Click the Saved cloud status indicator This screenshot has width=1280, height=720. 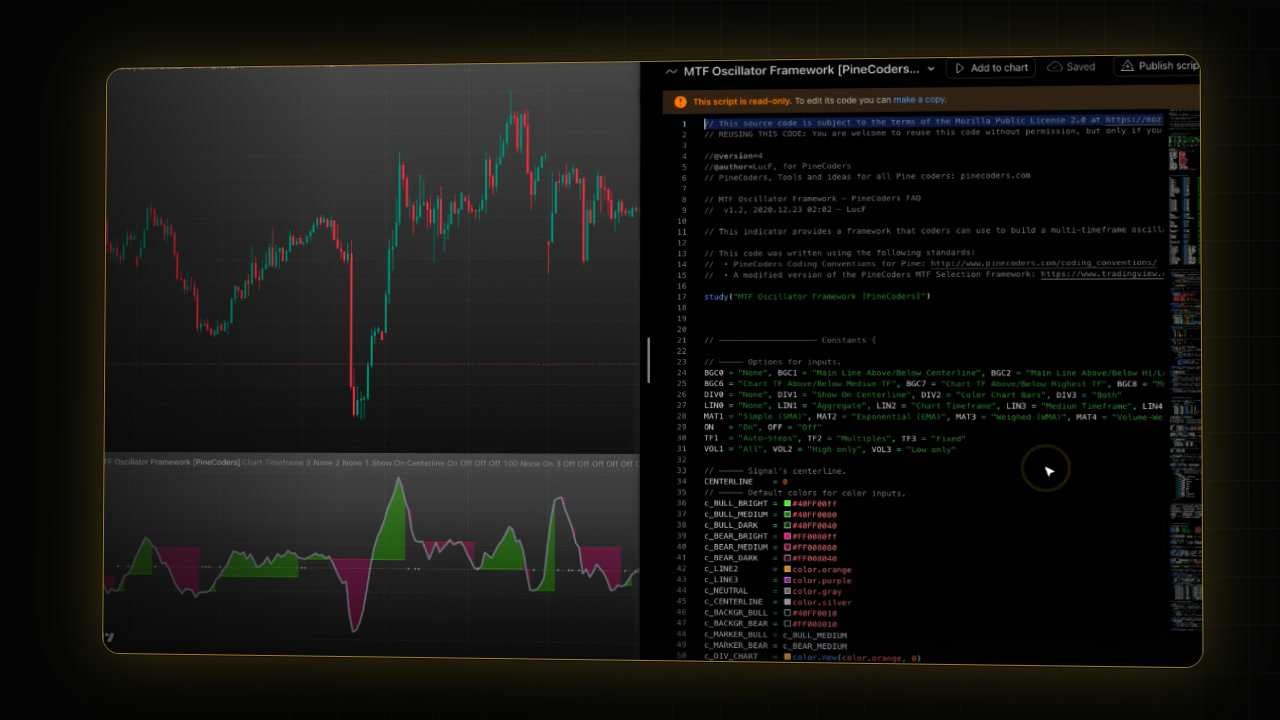click(1072, 67)
